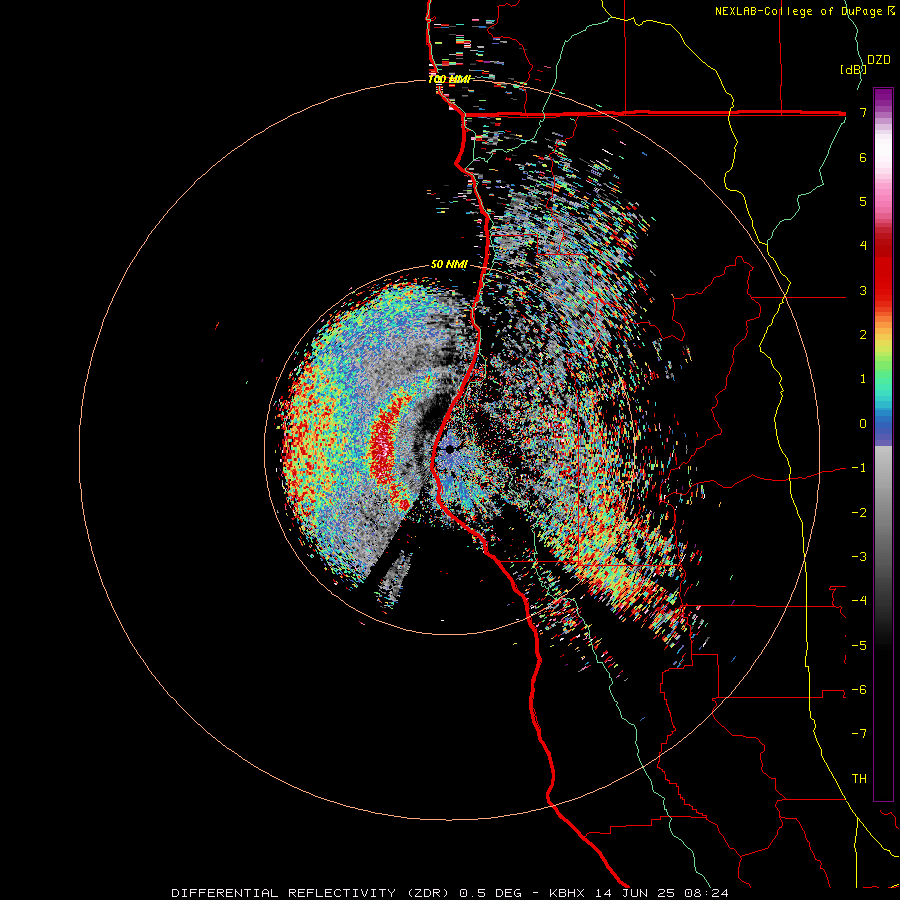Click the 50 NMI range ring label
Viewport: 900px width, 900px height.
(449, 264)
